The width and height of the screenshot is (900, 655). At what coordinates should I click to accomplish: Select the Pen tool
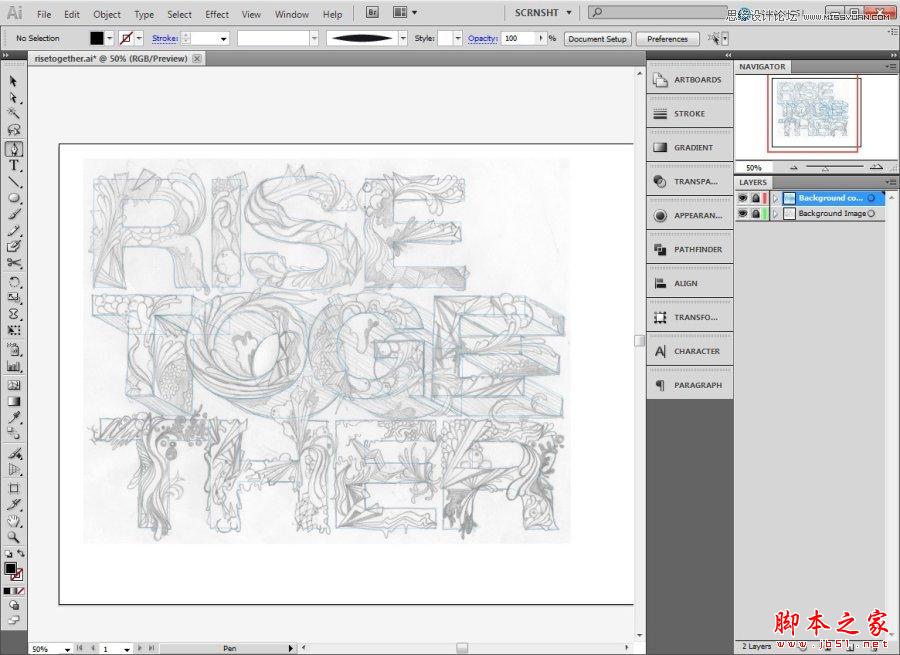tap(13, 148)
